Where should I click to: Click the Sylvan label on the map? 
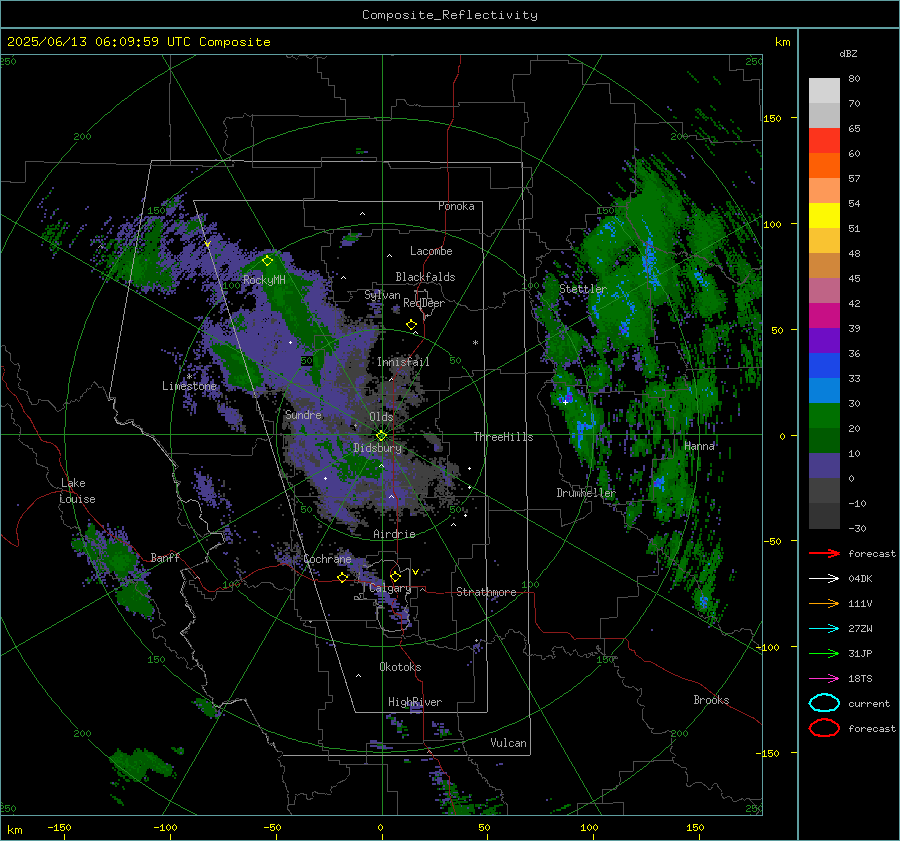[x=382, y=295]
